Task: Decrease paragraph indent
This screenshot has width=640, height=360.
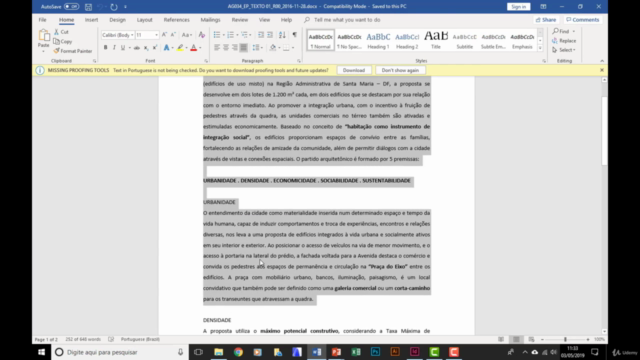Action: (261, 35)
